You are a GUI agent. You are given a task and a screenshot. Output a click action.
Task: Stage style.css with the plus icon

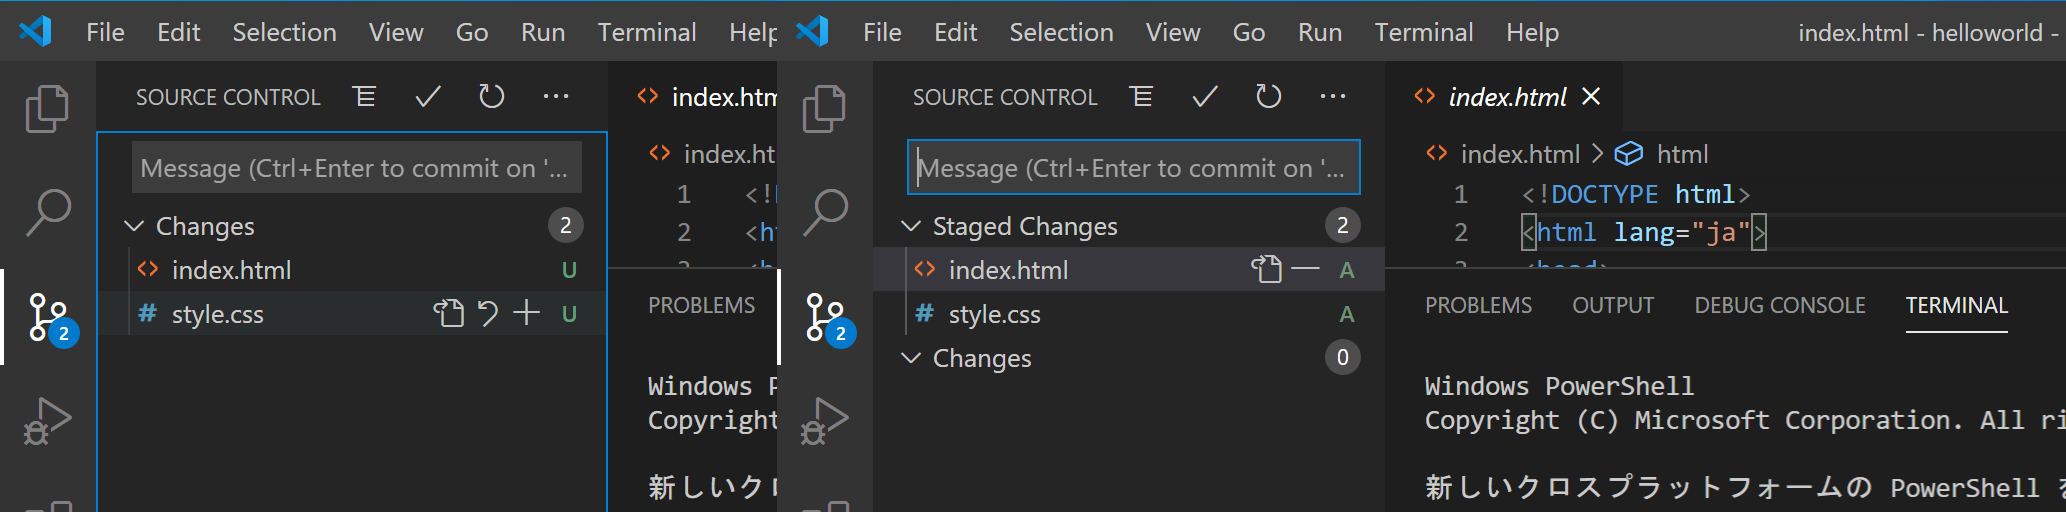(527, 314)
